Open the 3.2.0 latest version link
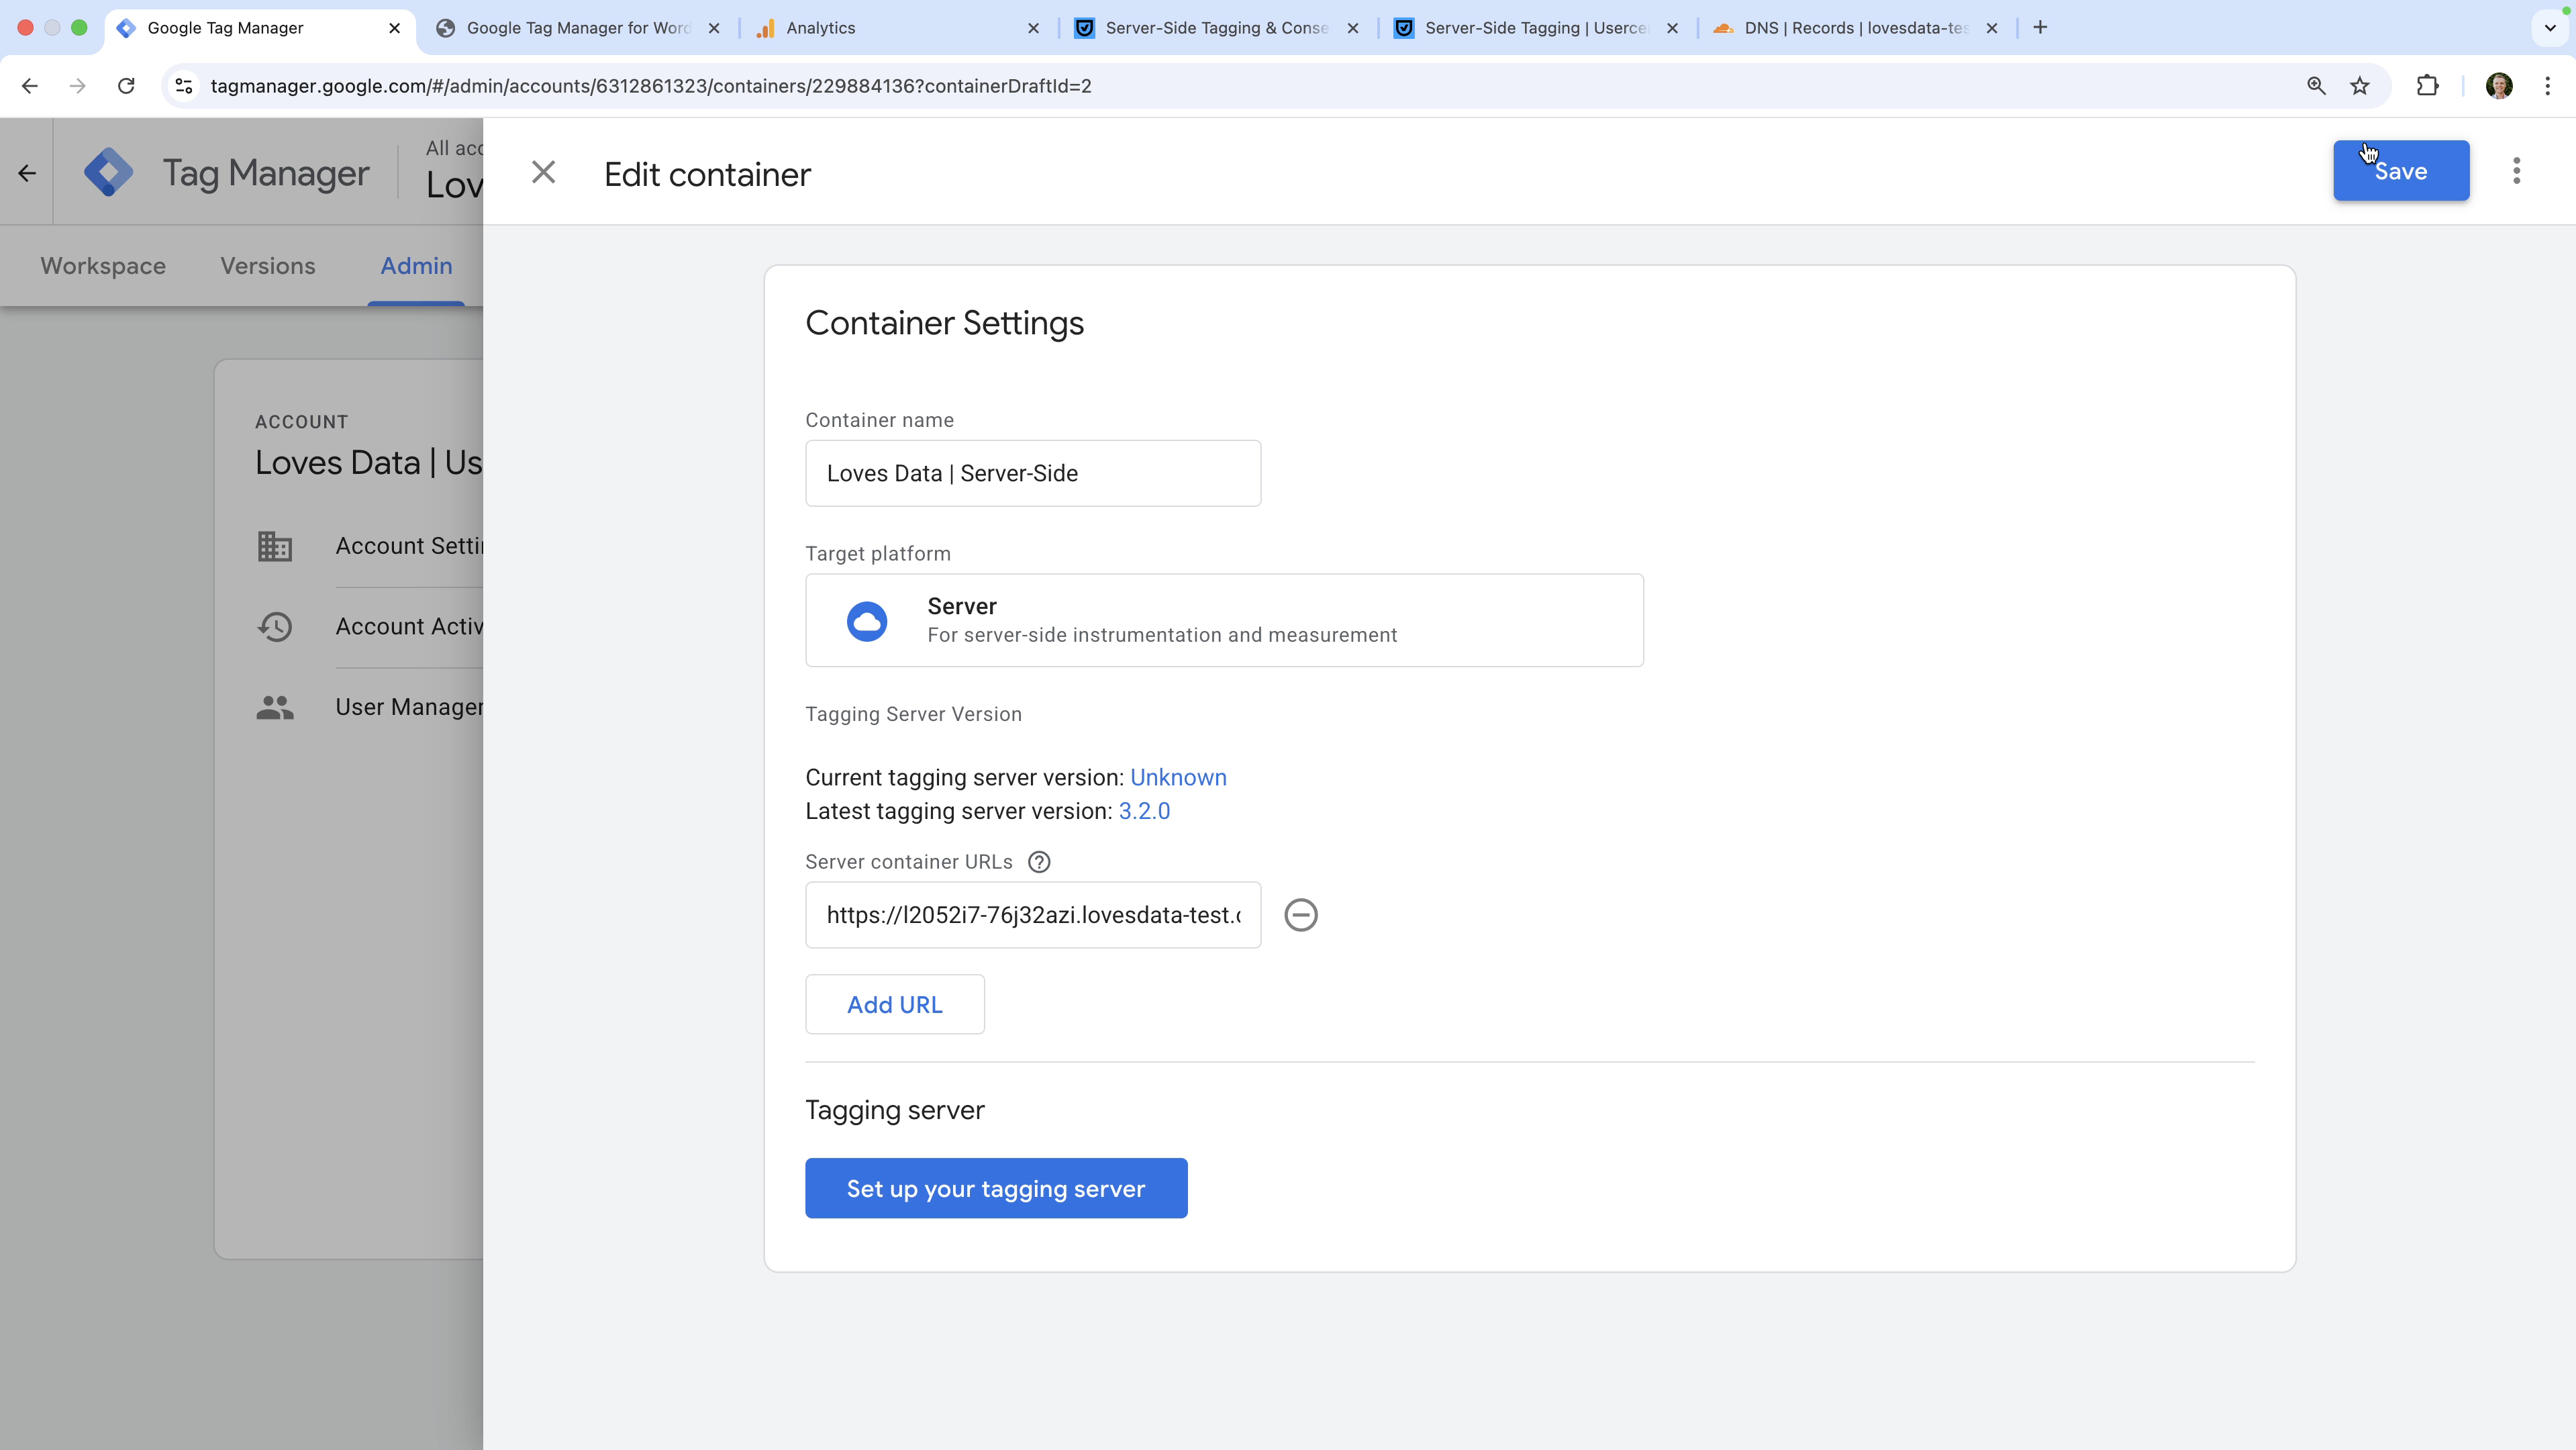Viewport: 2576px width, 1450px height. [x=1144, y=811]
